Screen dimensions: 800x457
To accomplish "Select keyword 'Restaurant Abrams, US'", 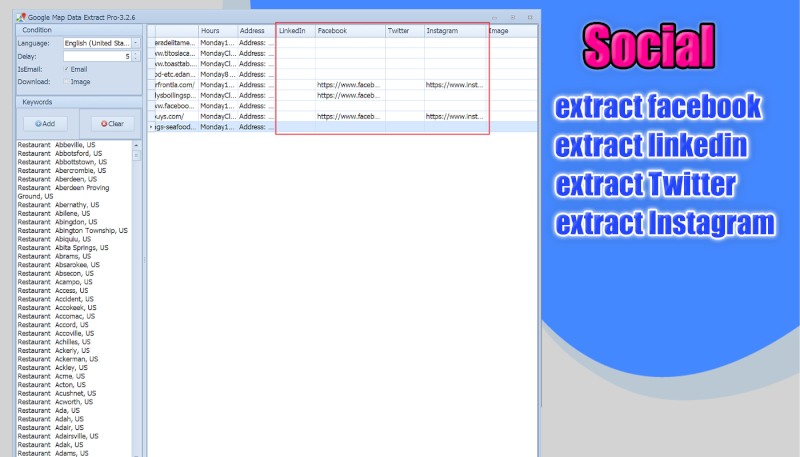I will pyautogui.click(x=55, y=257).
